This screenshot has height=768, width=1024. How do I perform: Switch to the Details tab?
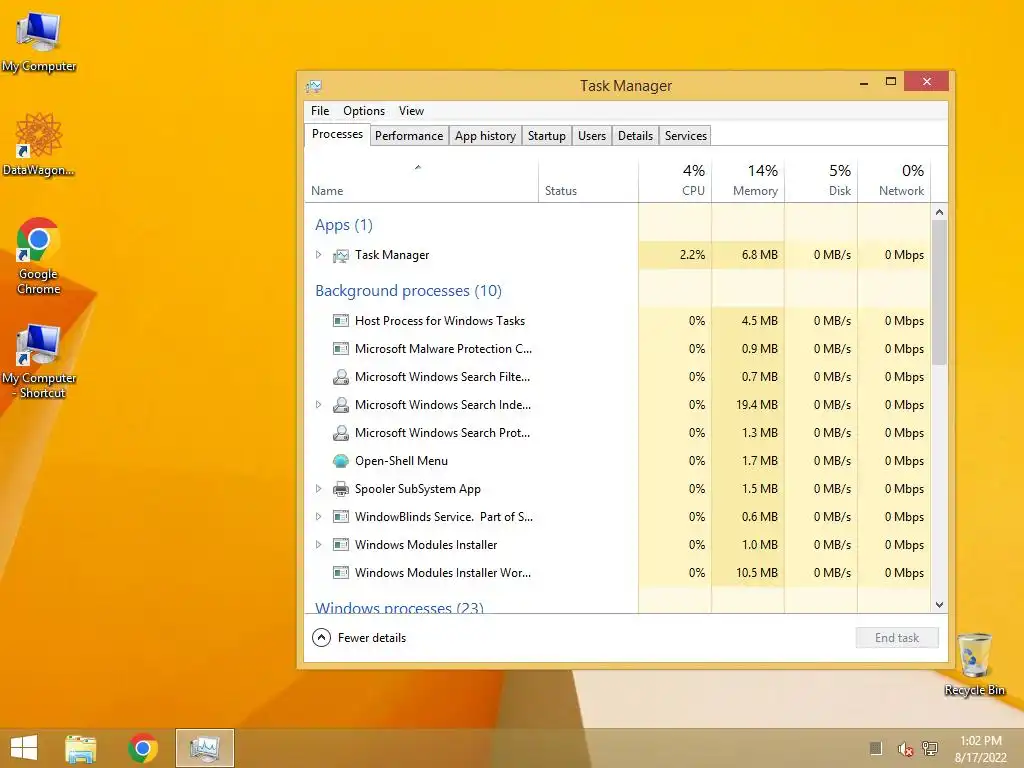(x=635, y=136)
